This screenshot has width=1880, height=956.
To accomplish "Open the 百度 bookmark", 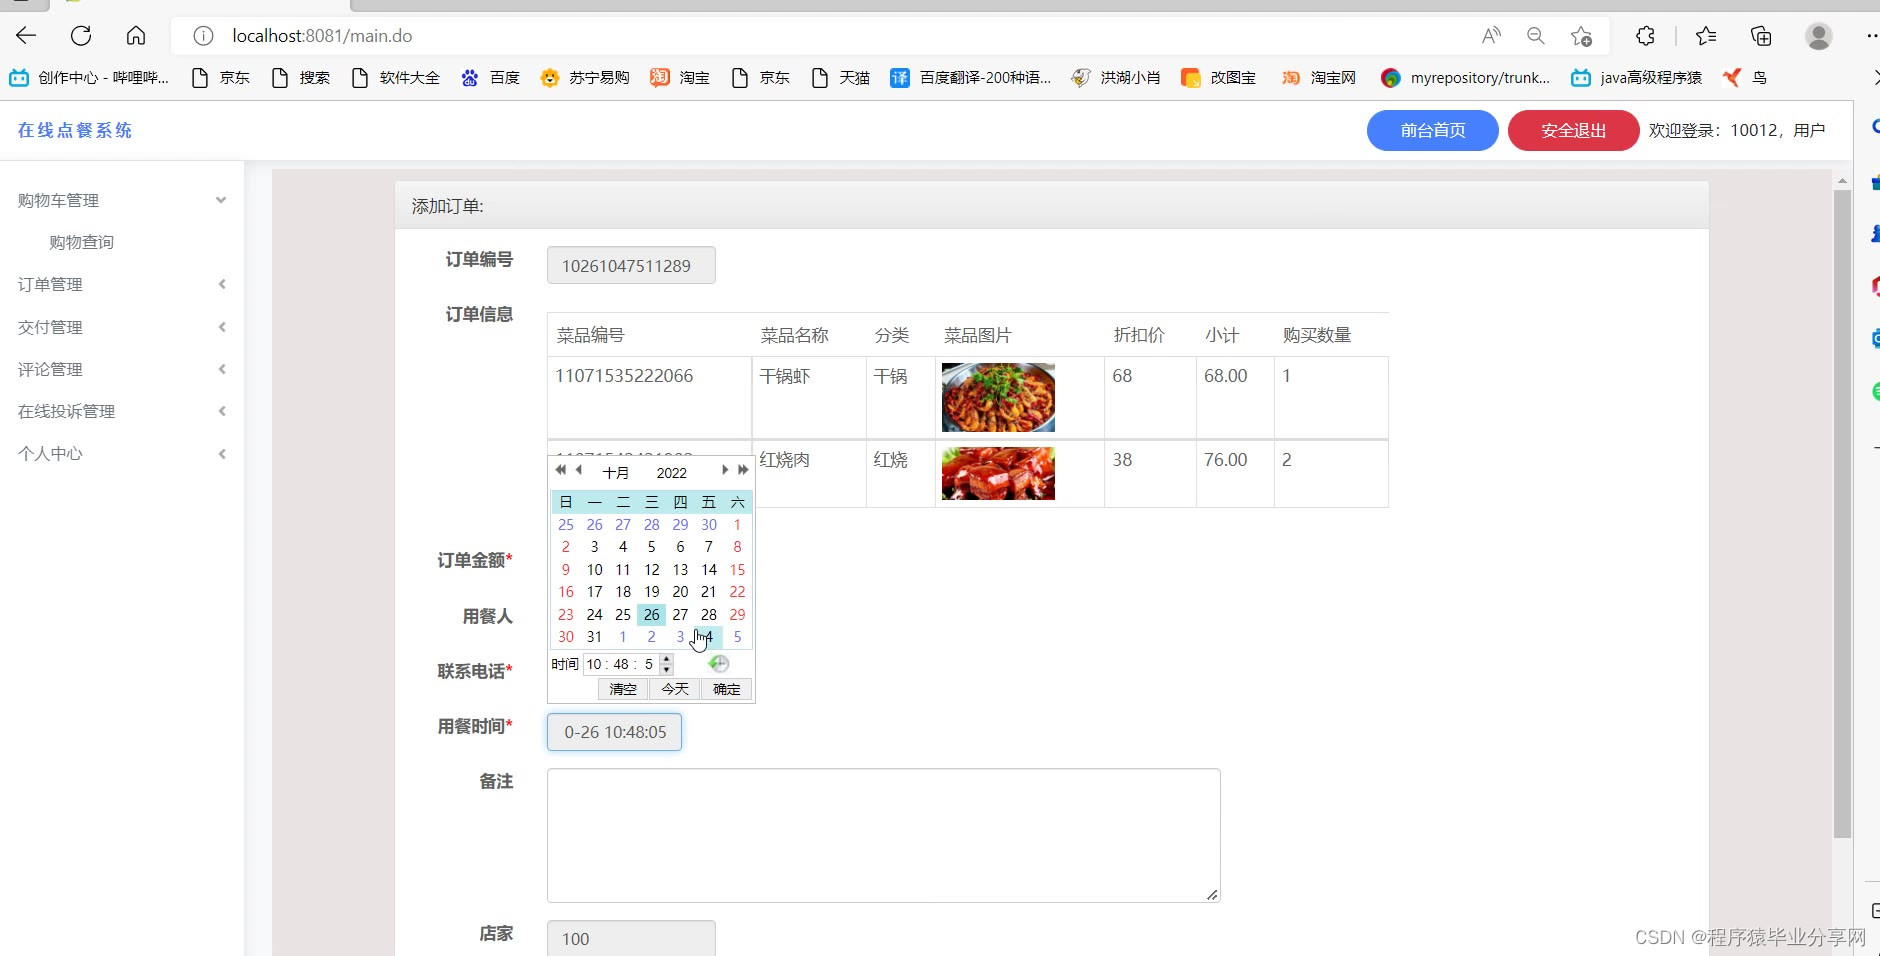I will coord(490,77).
